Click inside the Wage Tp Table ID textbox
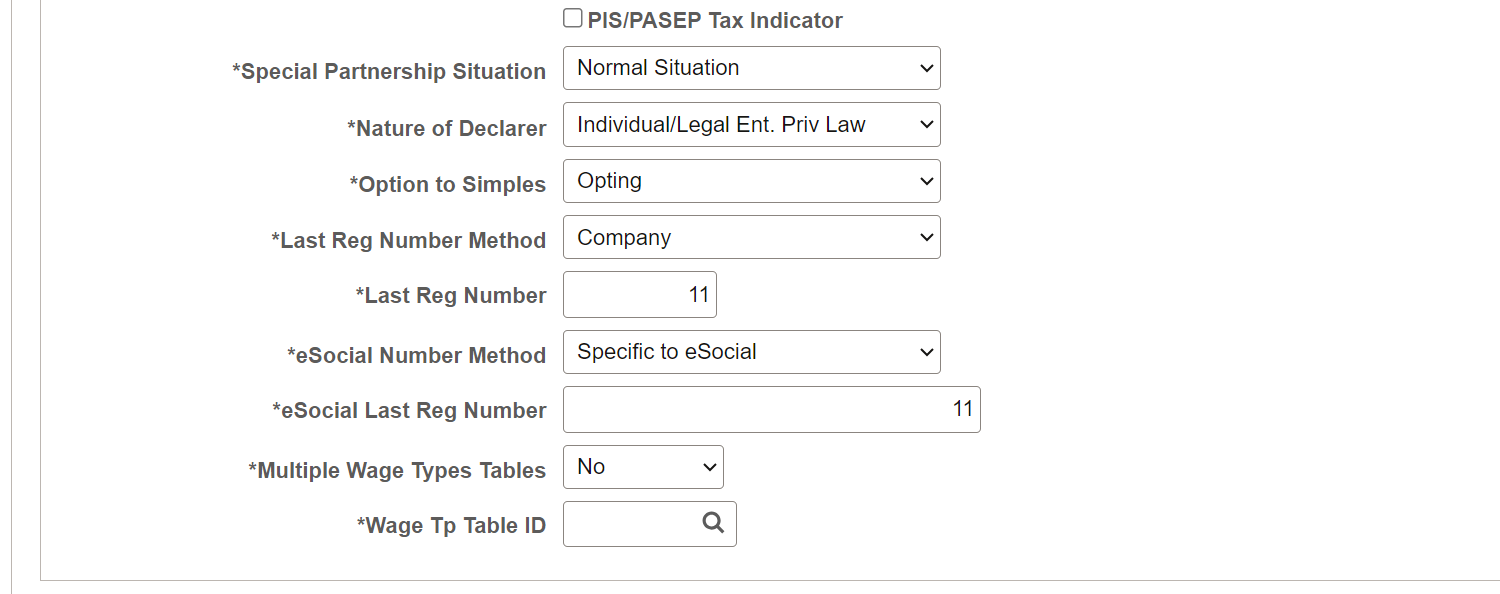This screenshot has width=1500, height=594. (630, 524)
